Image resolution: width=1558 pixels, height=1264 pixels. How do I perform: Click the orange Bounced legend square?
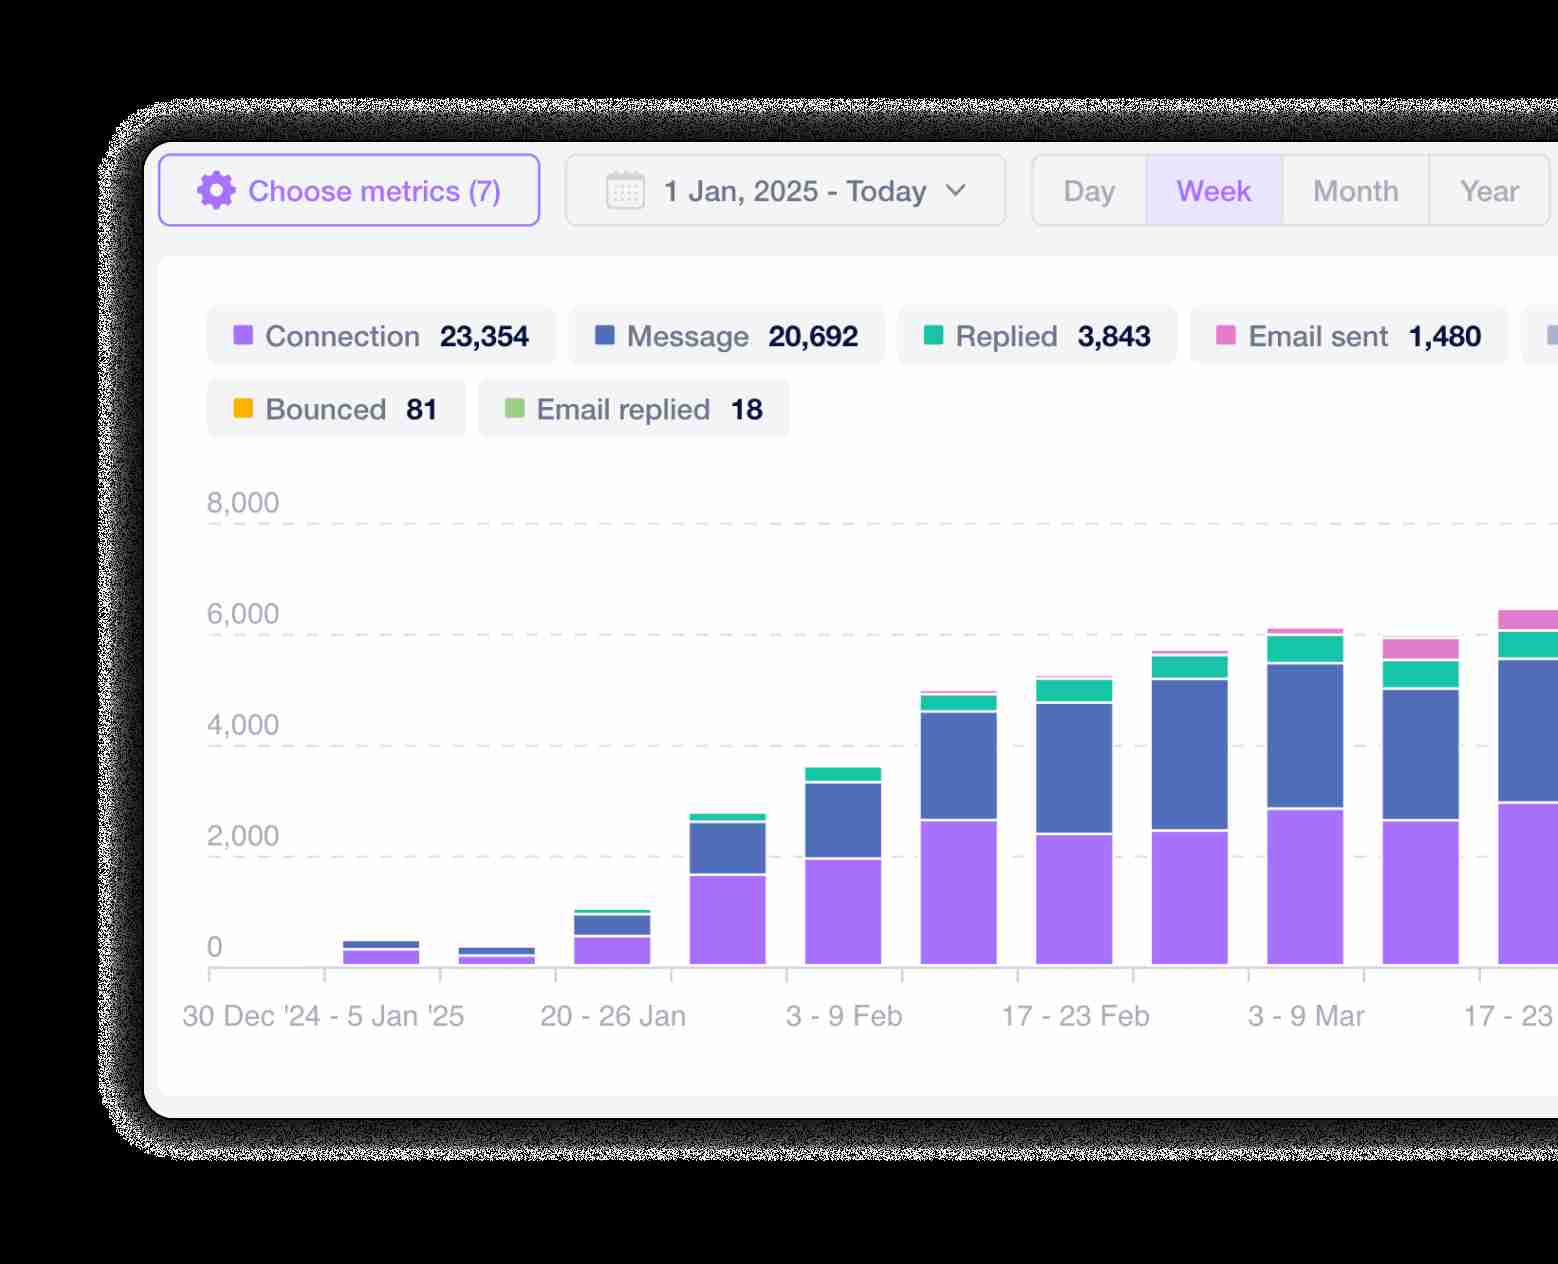pyautogui.click(x=241, y=408)
